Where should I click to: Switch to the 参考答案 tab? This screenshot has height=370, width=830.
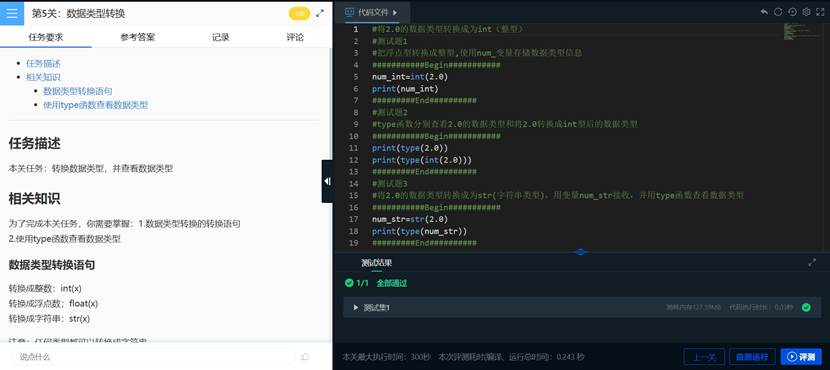[x=138, y=37]
